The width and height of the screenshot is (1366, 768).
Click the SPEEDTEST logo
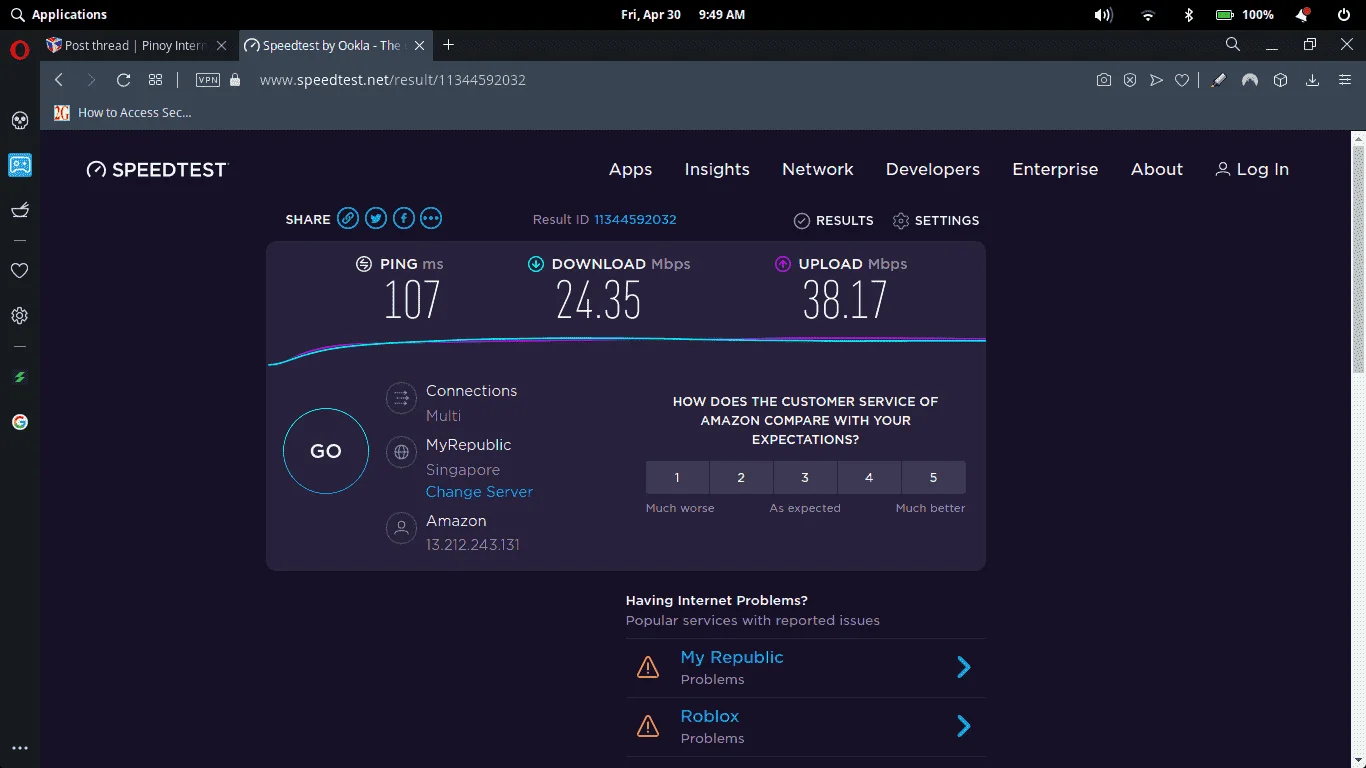pyautogui.click(x=157, y=170)
